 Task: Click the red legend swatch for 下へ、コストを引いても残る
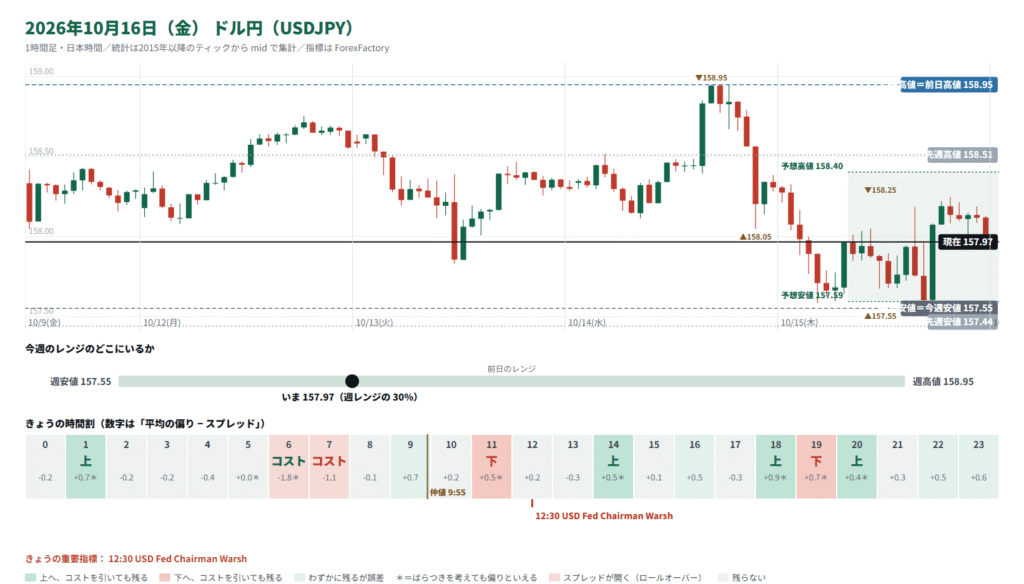click(x=165, y=577)
